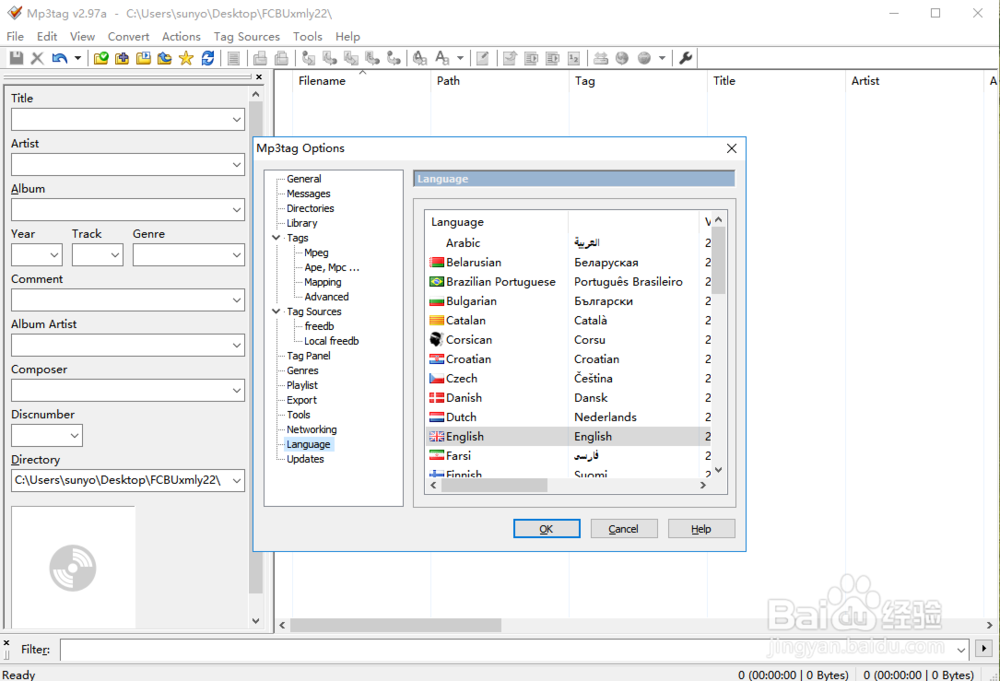
Task: Click the Load playlist folder icon
Action: pos(143,58)
